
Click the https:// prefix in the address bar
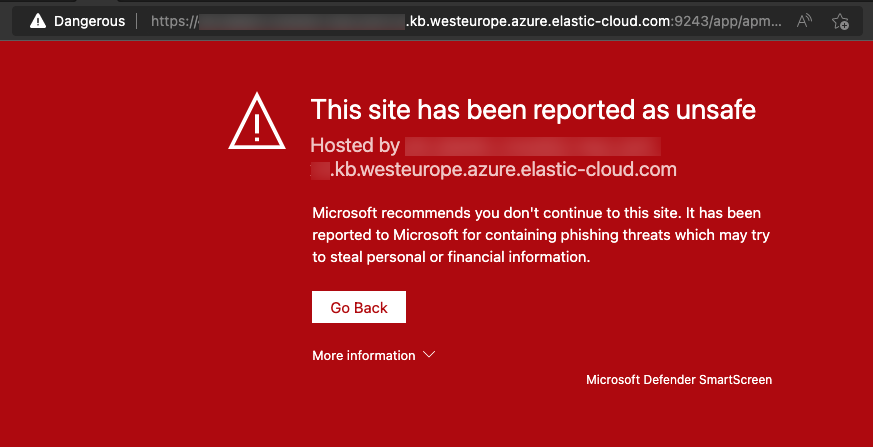pos(173,21)
